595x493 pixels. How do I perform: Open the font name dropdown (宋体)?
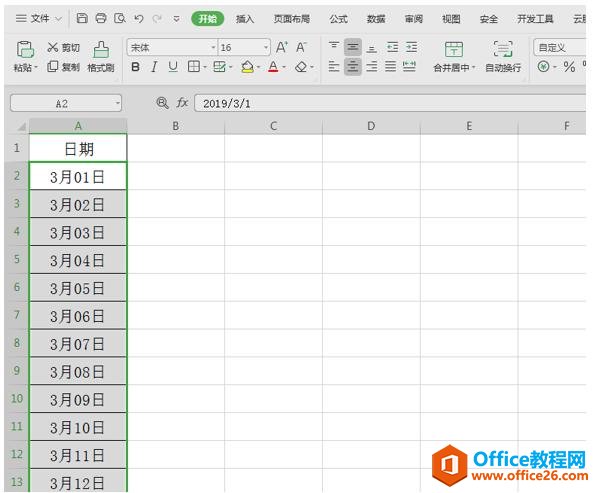213,47
